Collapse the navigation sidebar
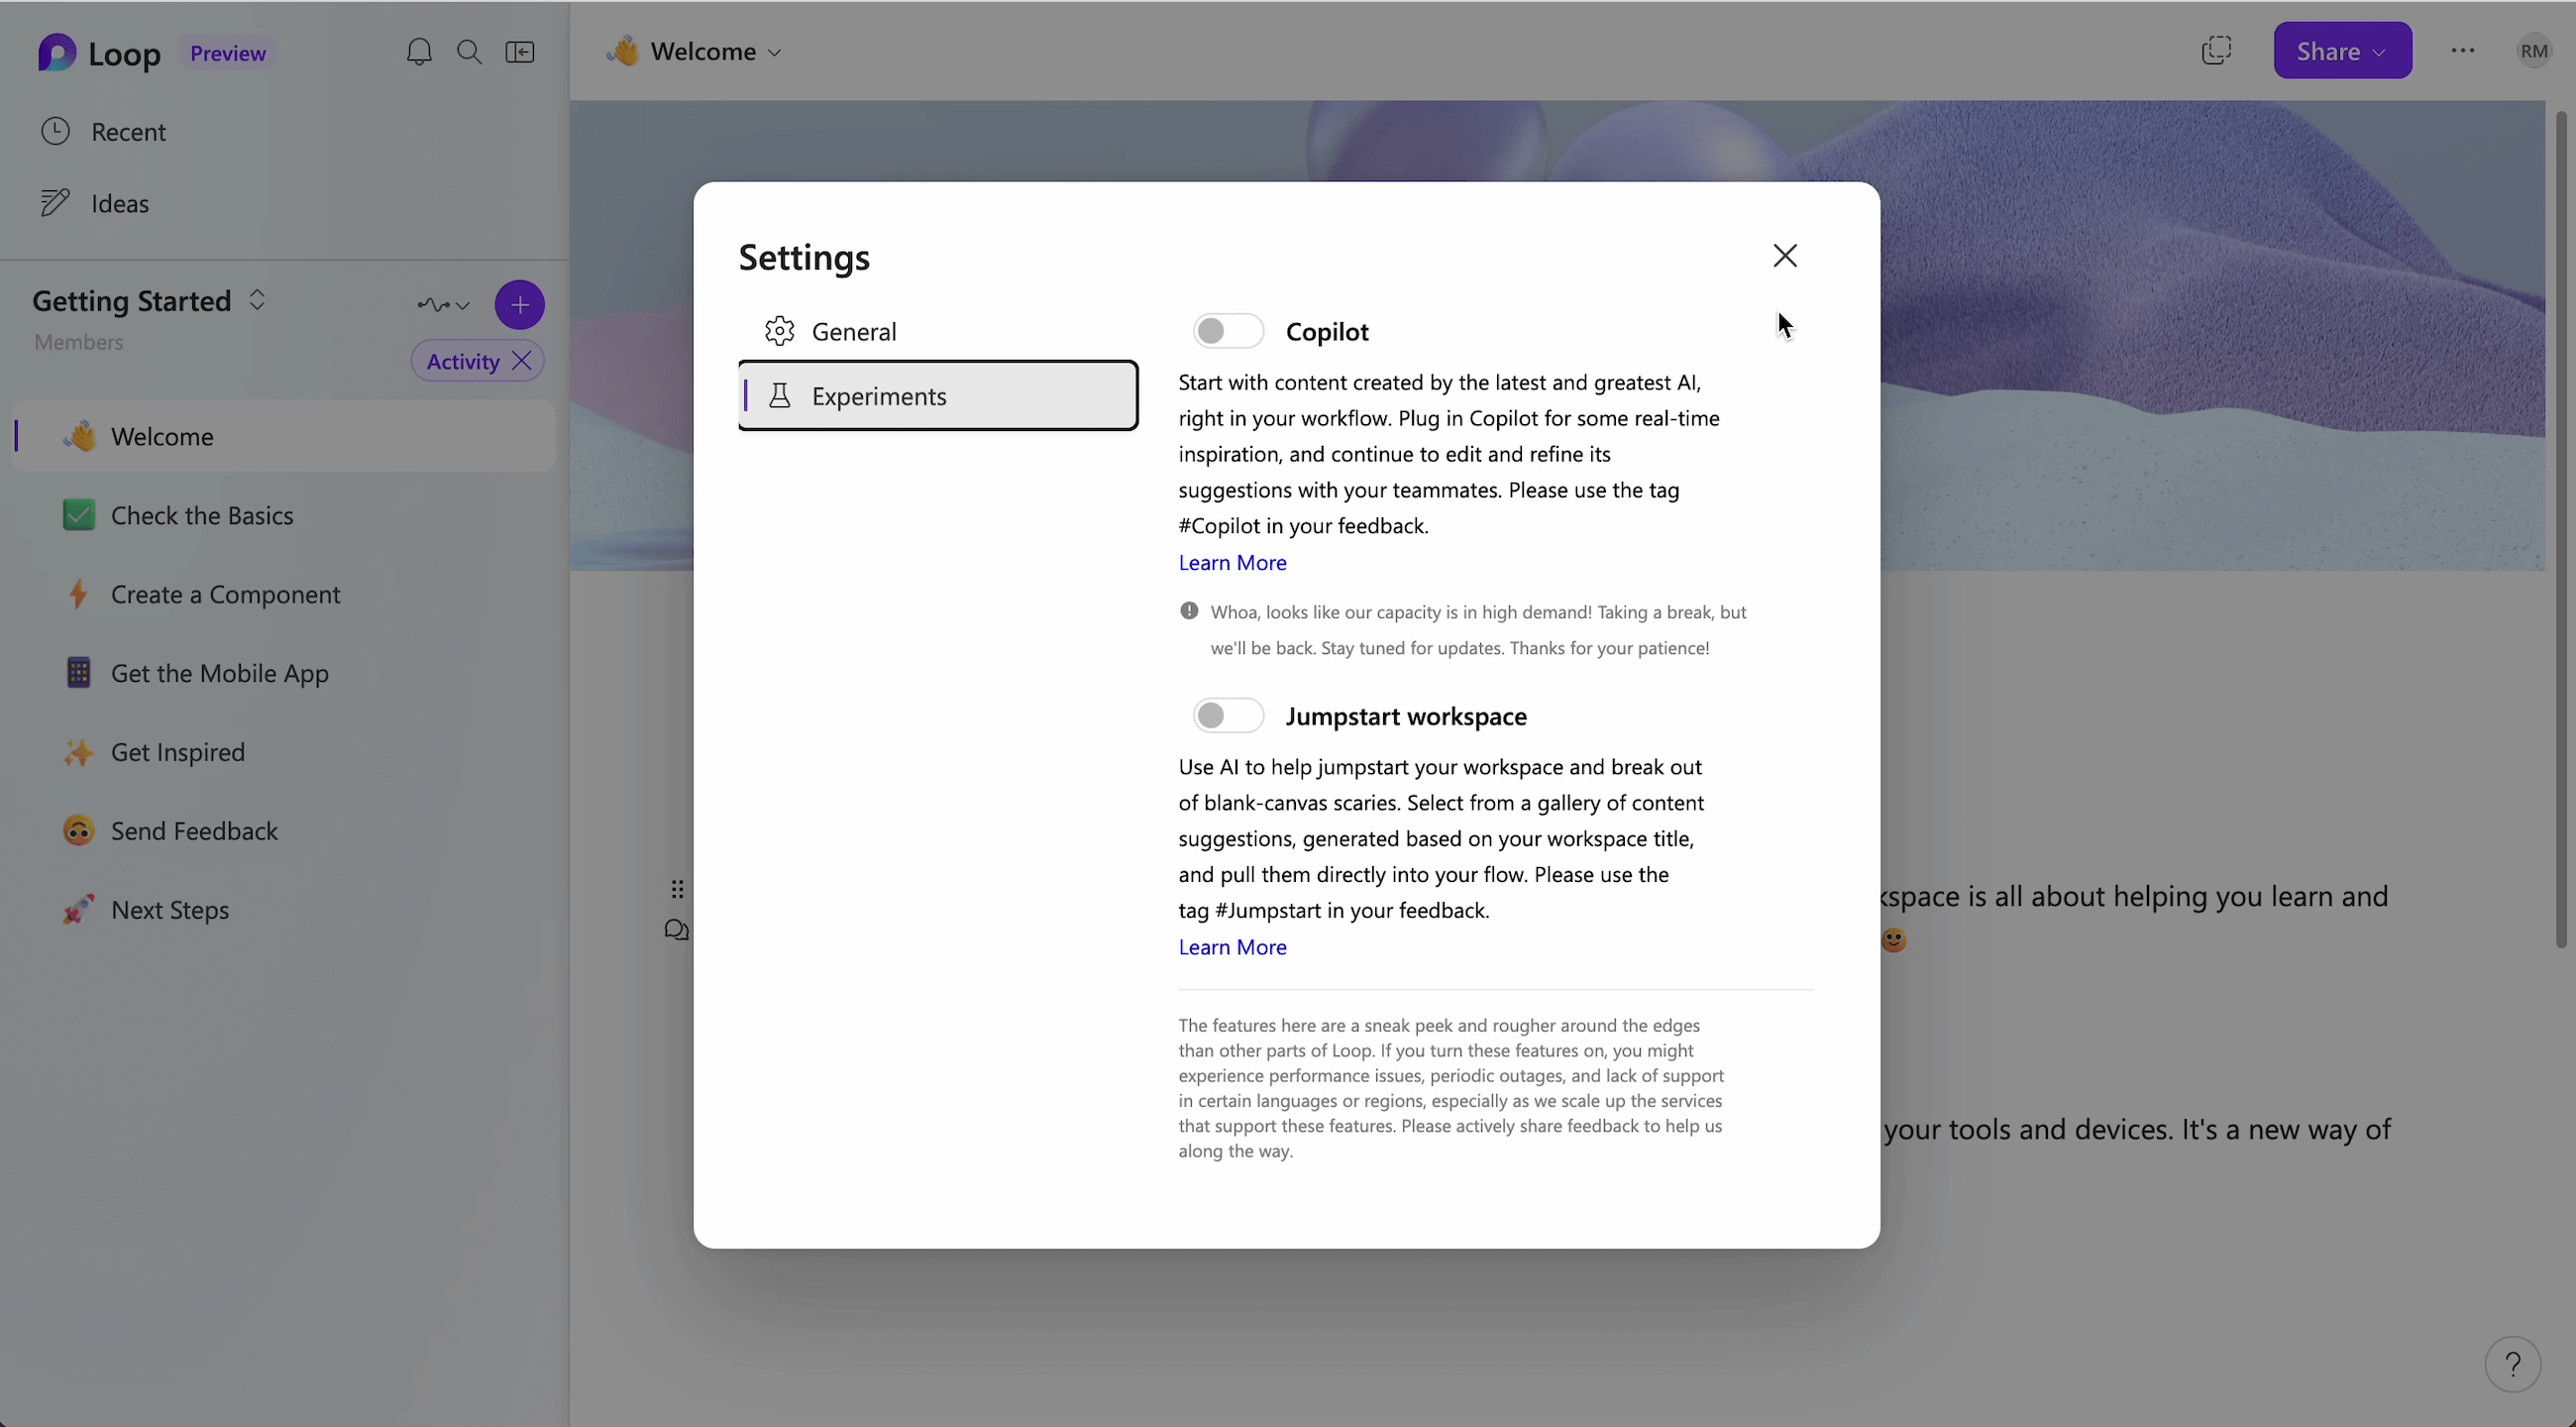This screenshot has width=2576, height=1427. [520, 51]
